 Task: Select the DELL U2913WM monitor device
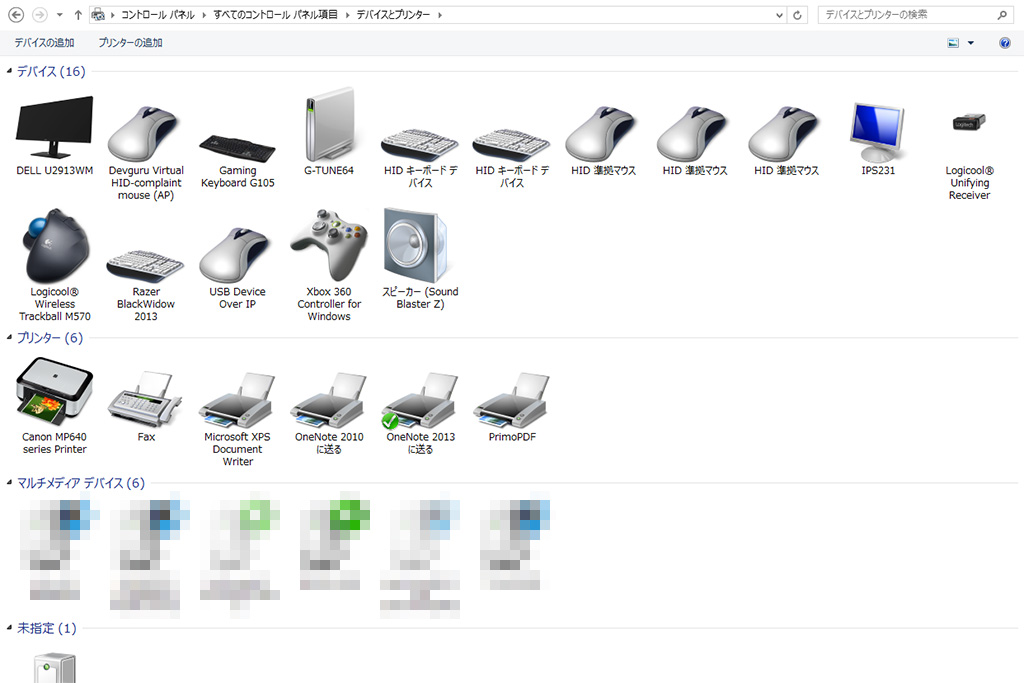55,136
